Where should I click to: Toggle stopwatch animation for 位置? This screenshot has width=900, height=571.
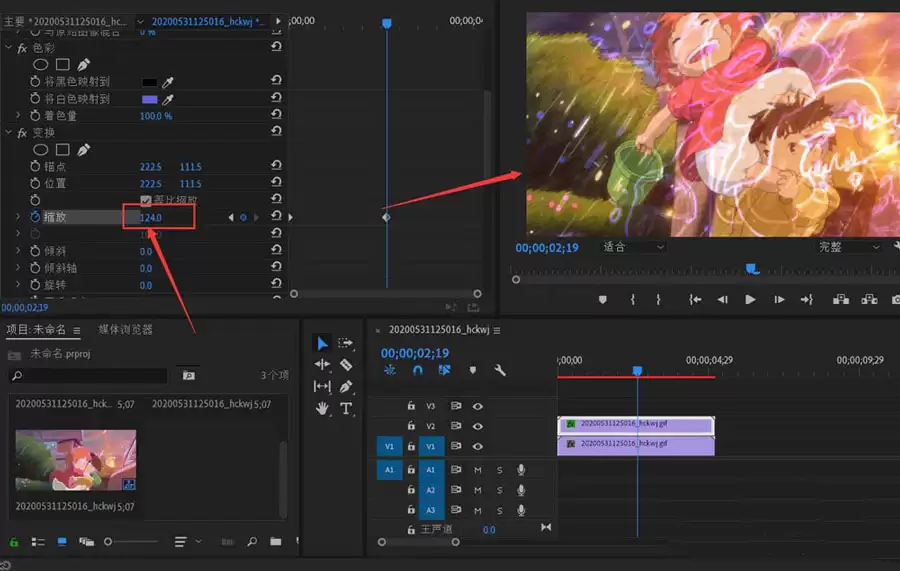click(x=35, y=184)
